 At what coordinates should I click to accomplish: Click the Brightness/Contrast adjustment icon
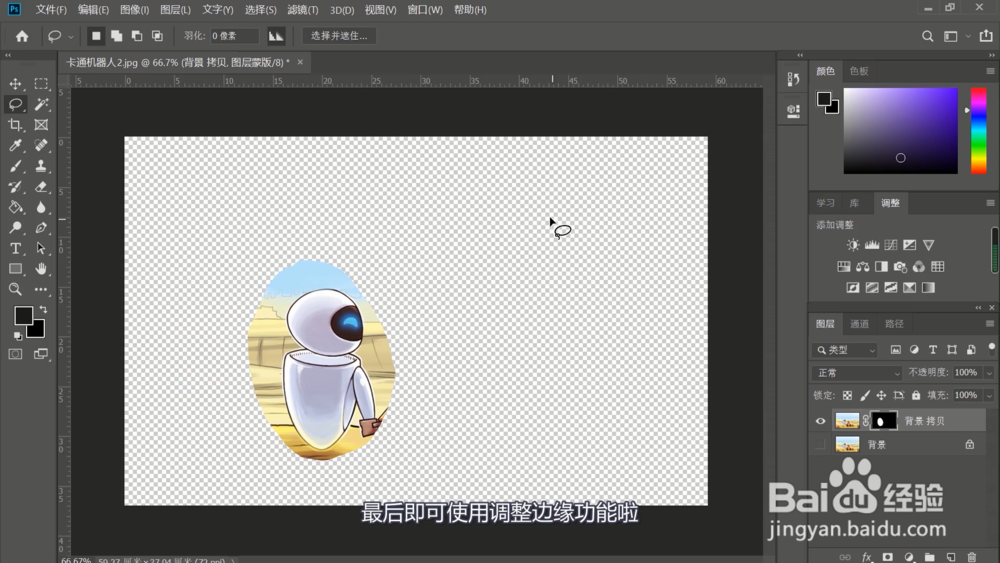pos(853,245)
